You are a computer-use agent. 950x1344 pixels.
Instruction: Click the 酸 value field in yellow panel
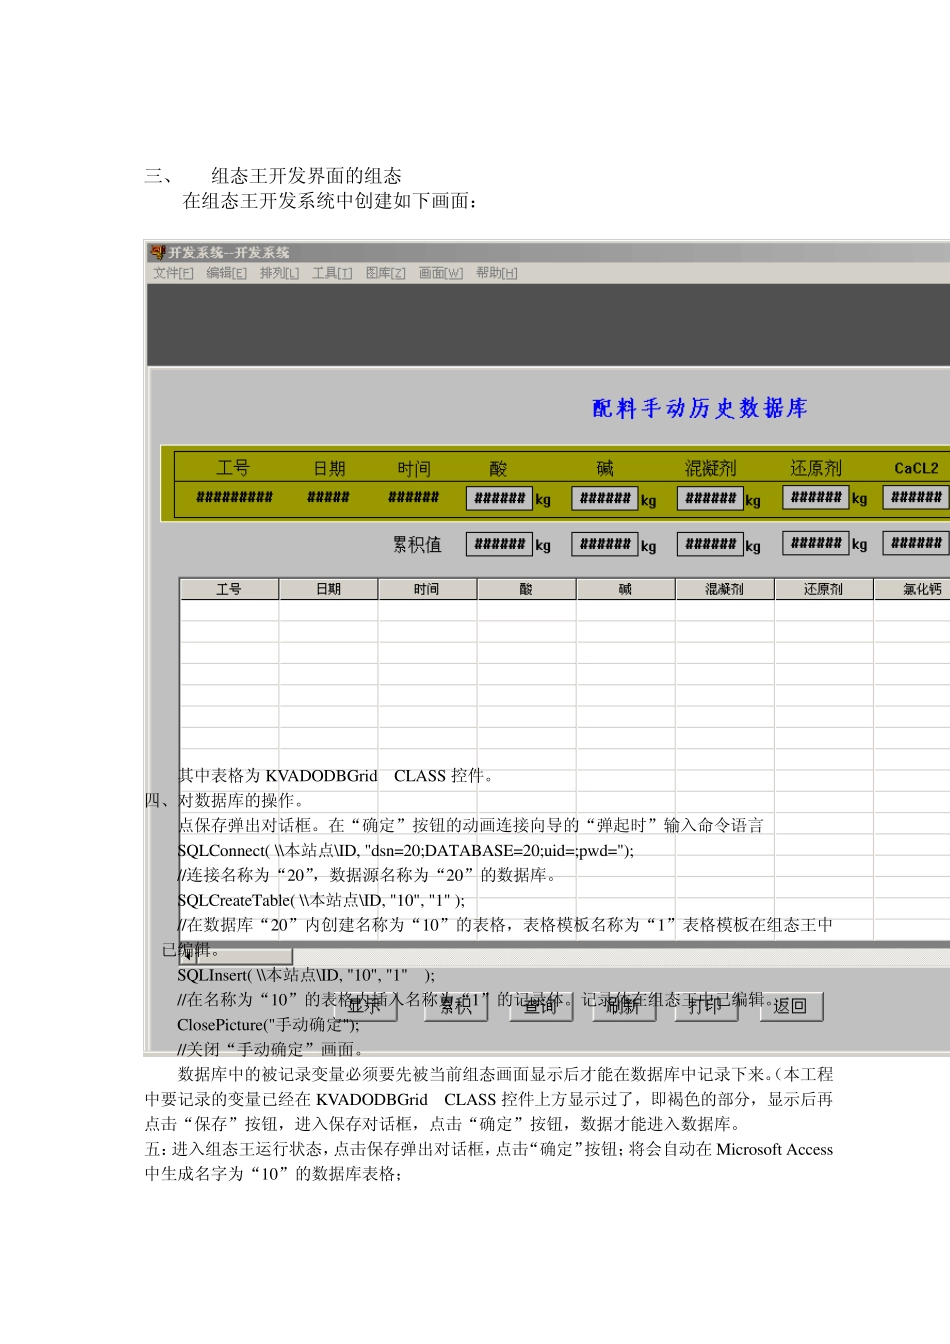click(499, 498)
